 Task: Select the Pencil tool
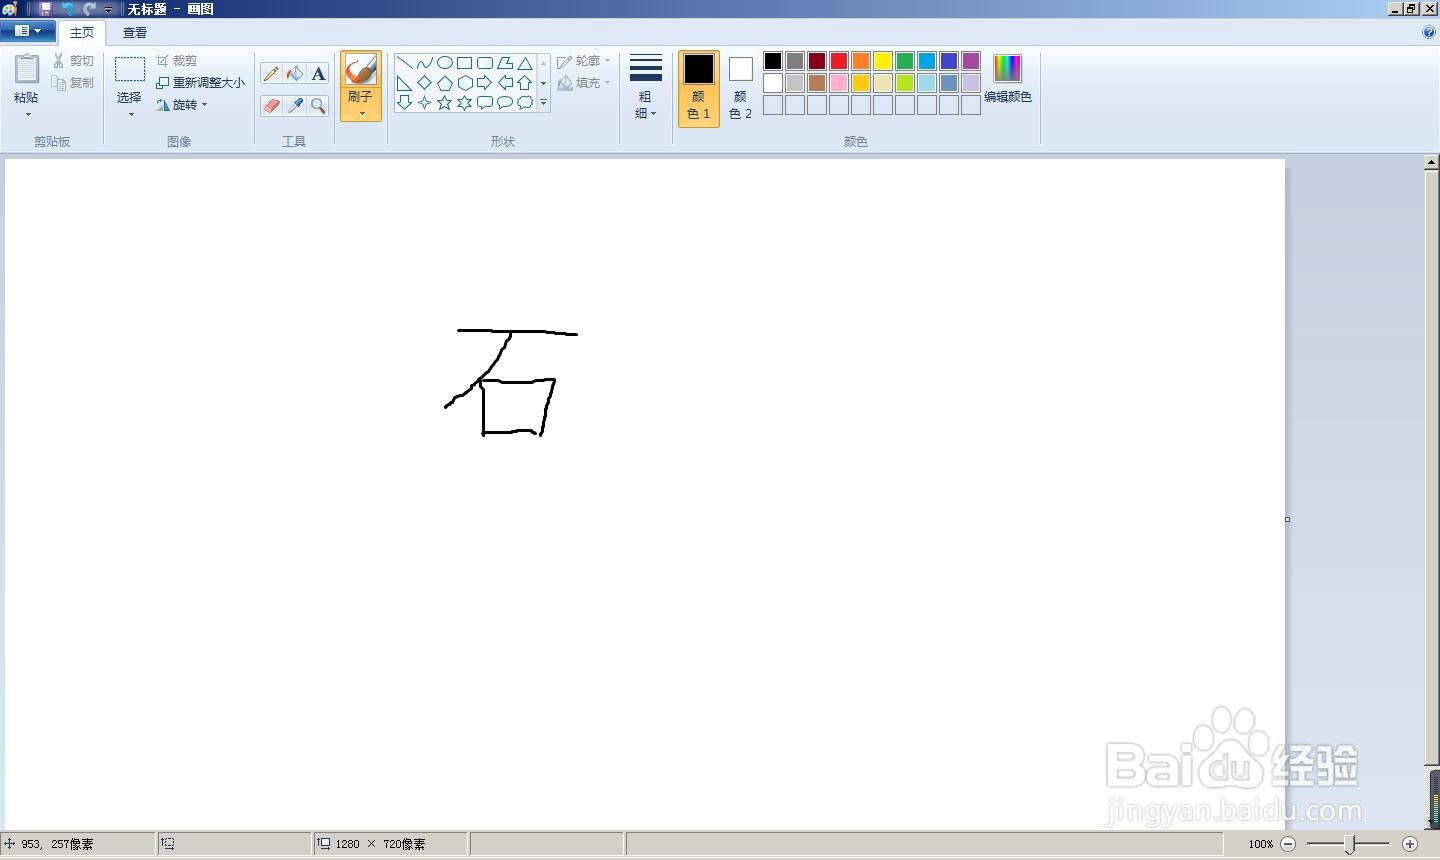point(270,73)
